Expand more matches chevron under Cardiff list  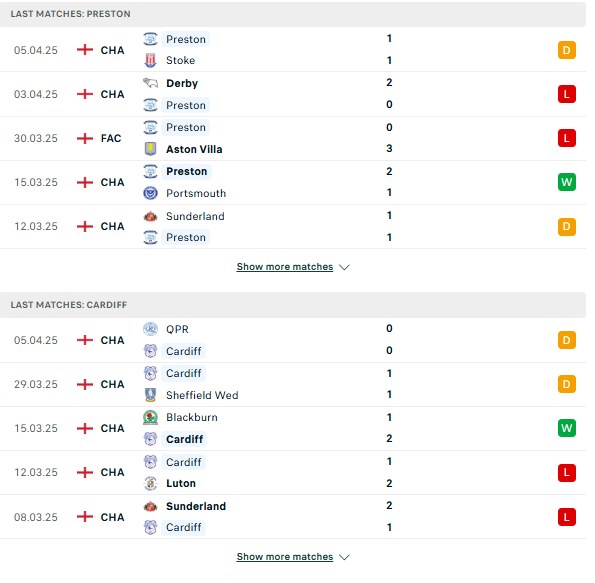click(x=344, y=557)
